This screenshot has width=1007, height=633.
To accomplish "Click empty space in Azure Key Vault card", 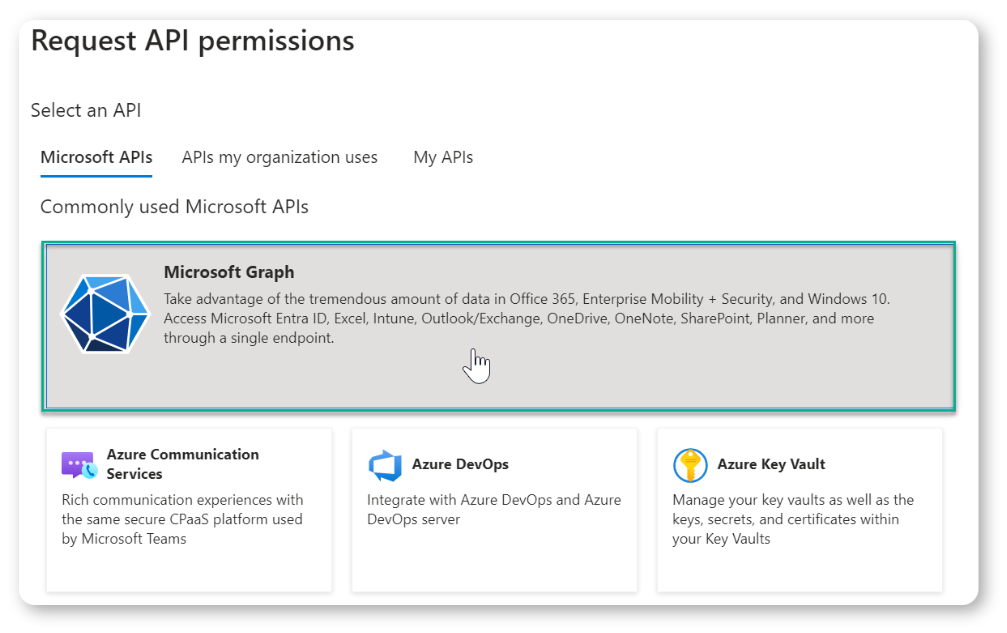I will pos(798,570).
